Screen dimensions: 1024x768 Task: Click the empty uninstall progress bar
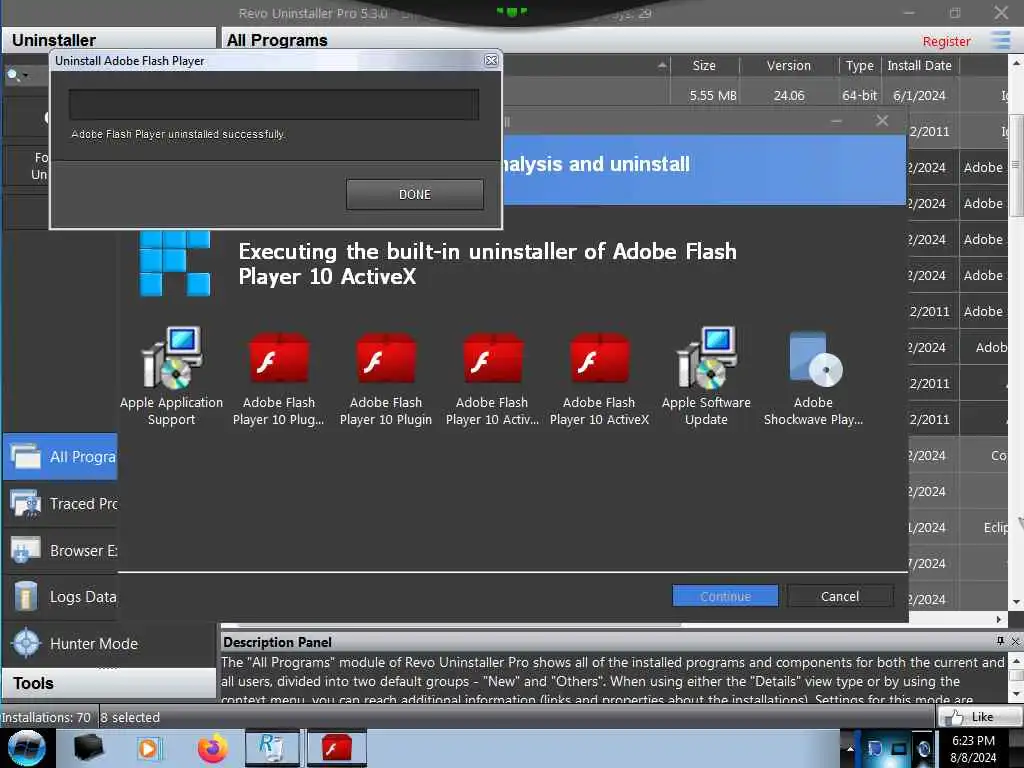274,104
